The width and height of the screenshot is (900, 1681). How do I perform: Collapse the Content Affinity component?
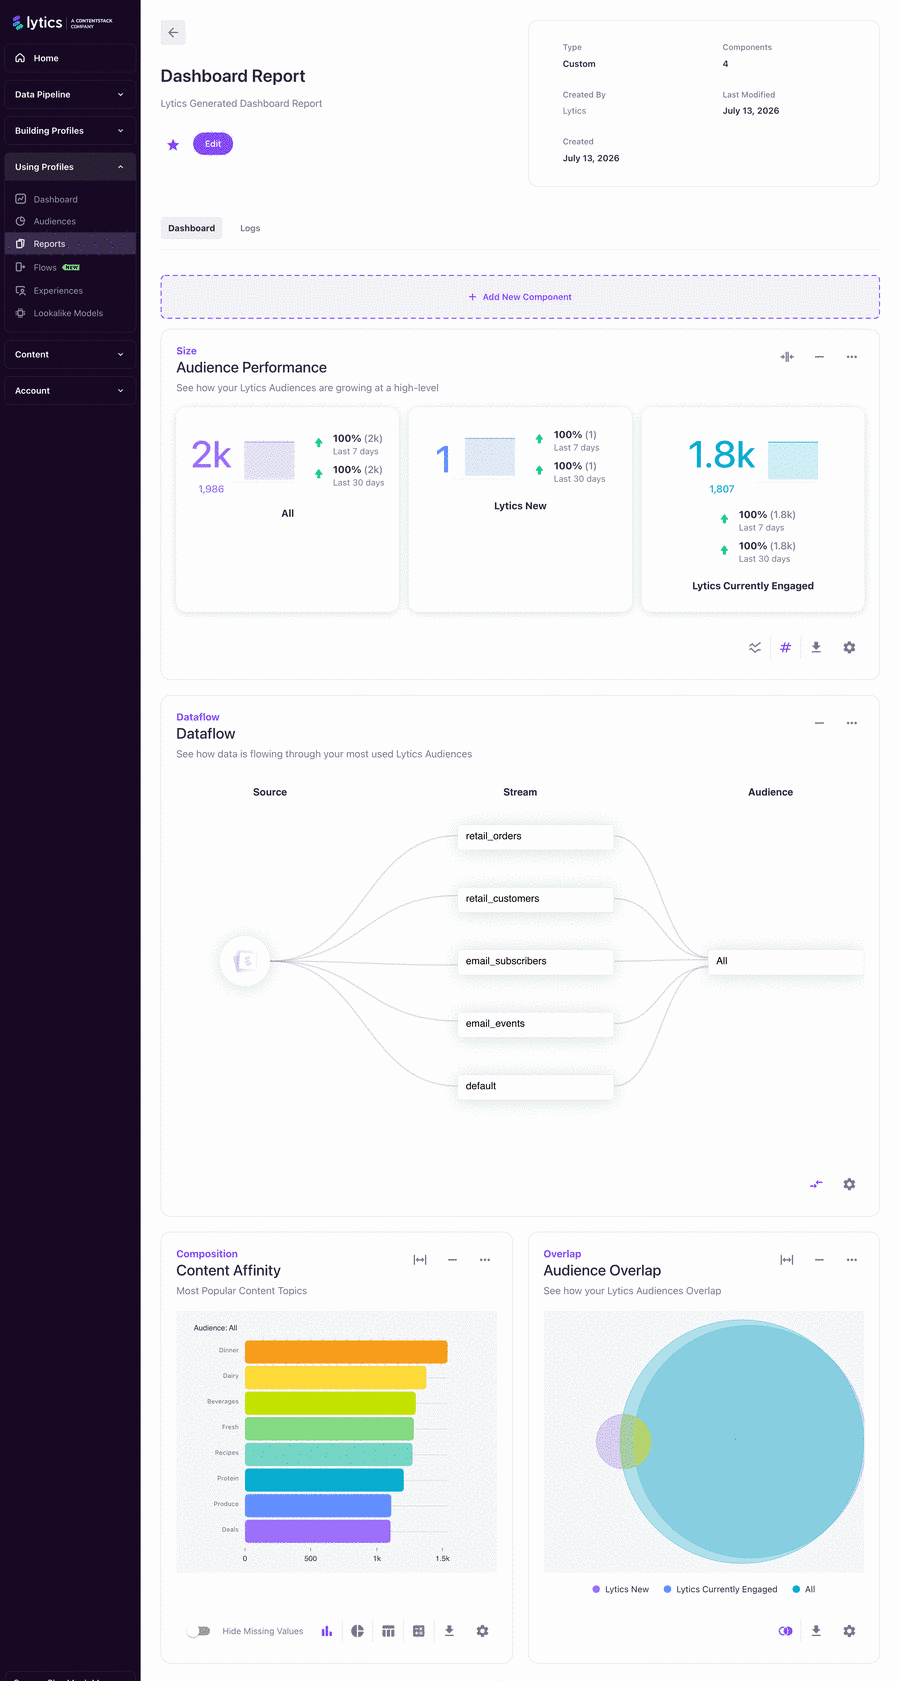[452, 1260]
